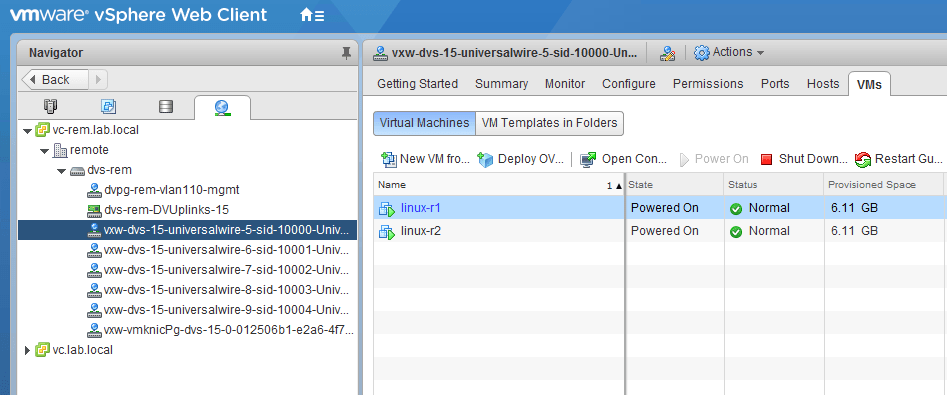Select the dvs-rem distributed switch
The height and width of the screenshot is (395, 947).
click(109, 170)
